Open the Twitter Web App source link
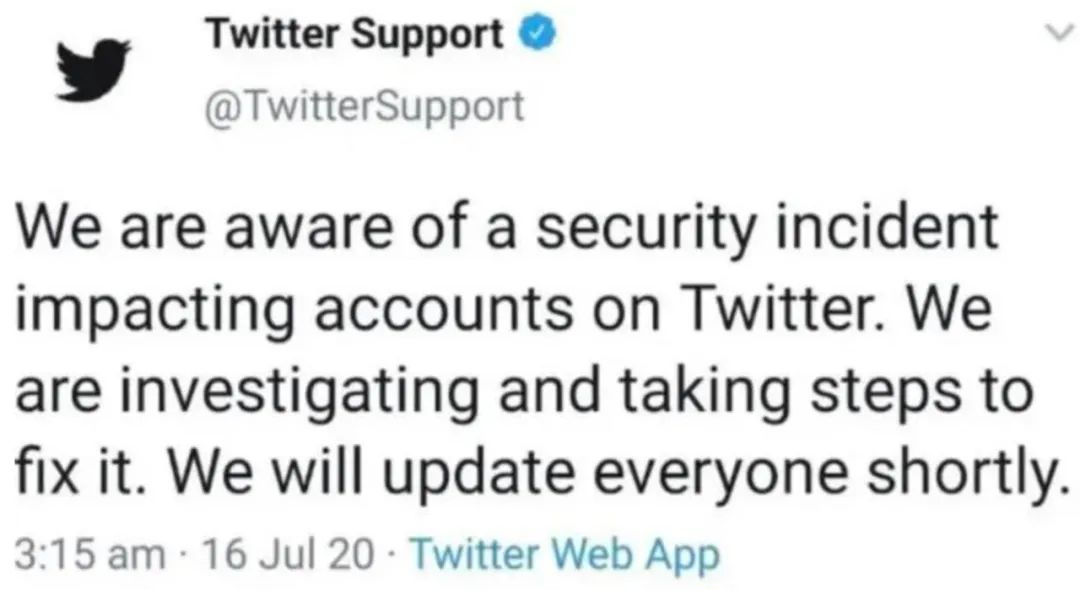This screenshot has height=590, width=1080. (x=565, y=555)
